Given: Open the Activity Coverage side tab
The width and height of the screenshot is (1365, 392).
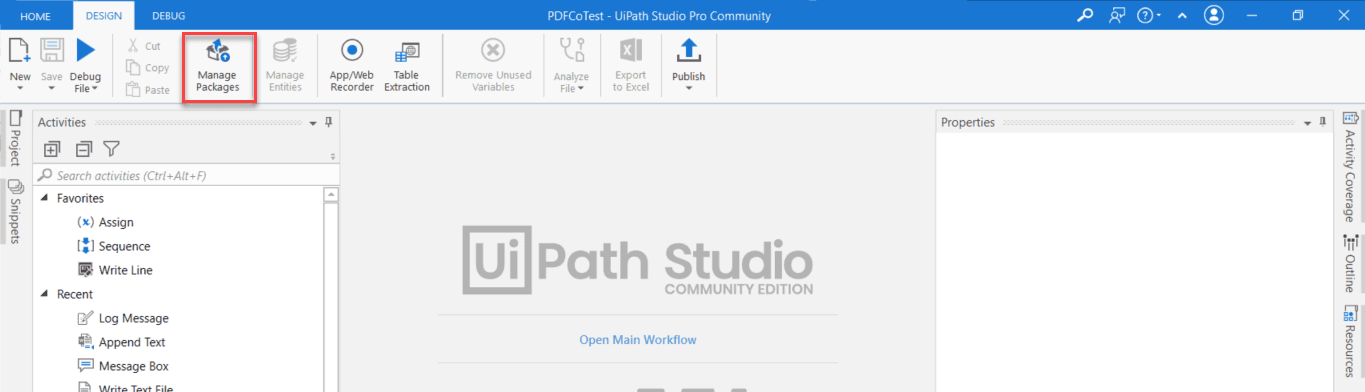Looking at the screenshot, I should [1350, 166].
